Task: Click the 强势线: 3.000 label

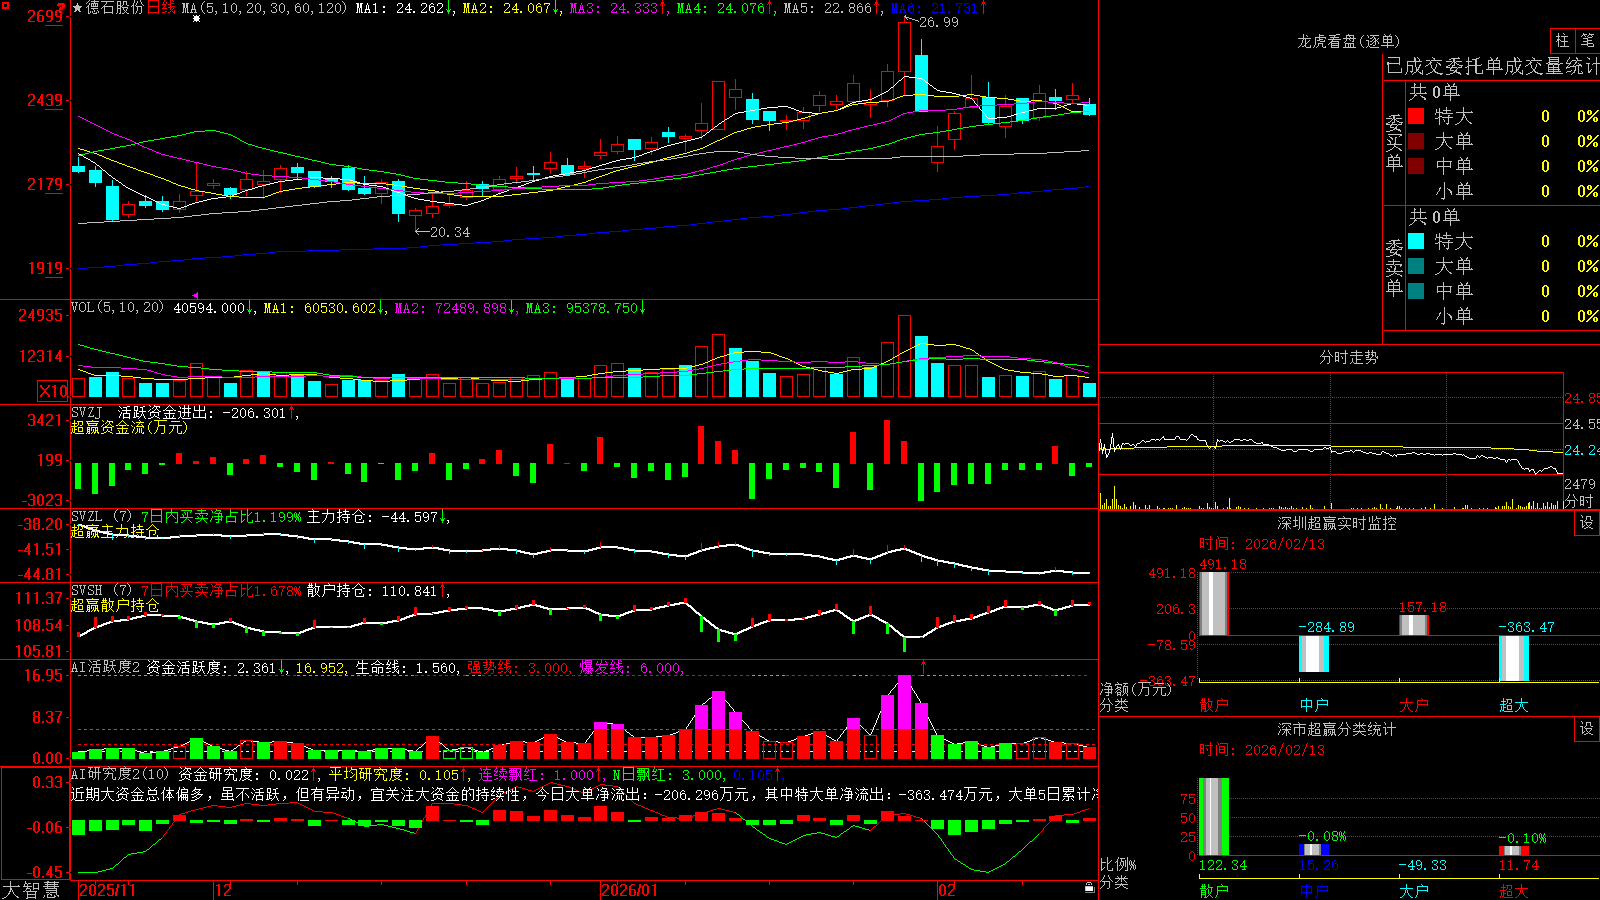Action: pos(518,668)
